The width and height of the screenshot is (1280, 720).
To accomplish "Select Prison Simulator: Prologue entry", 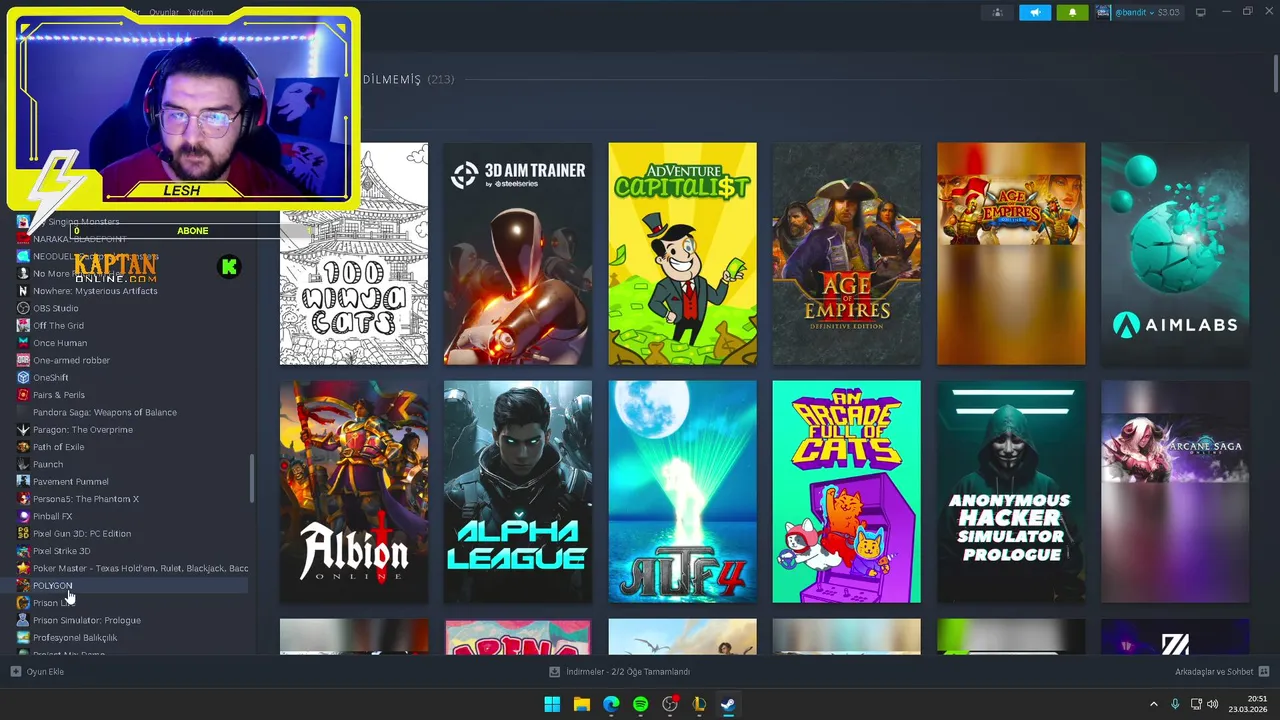I will click(x=87, y=620).
